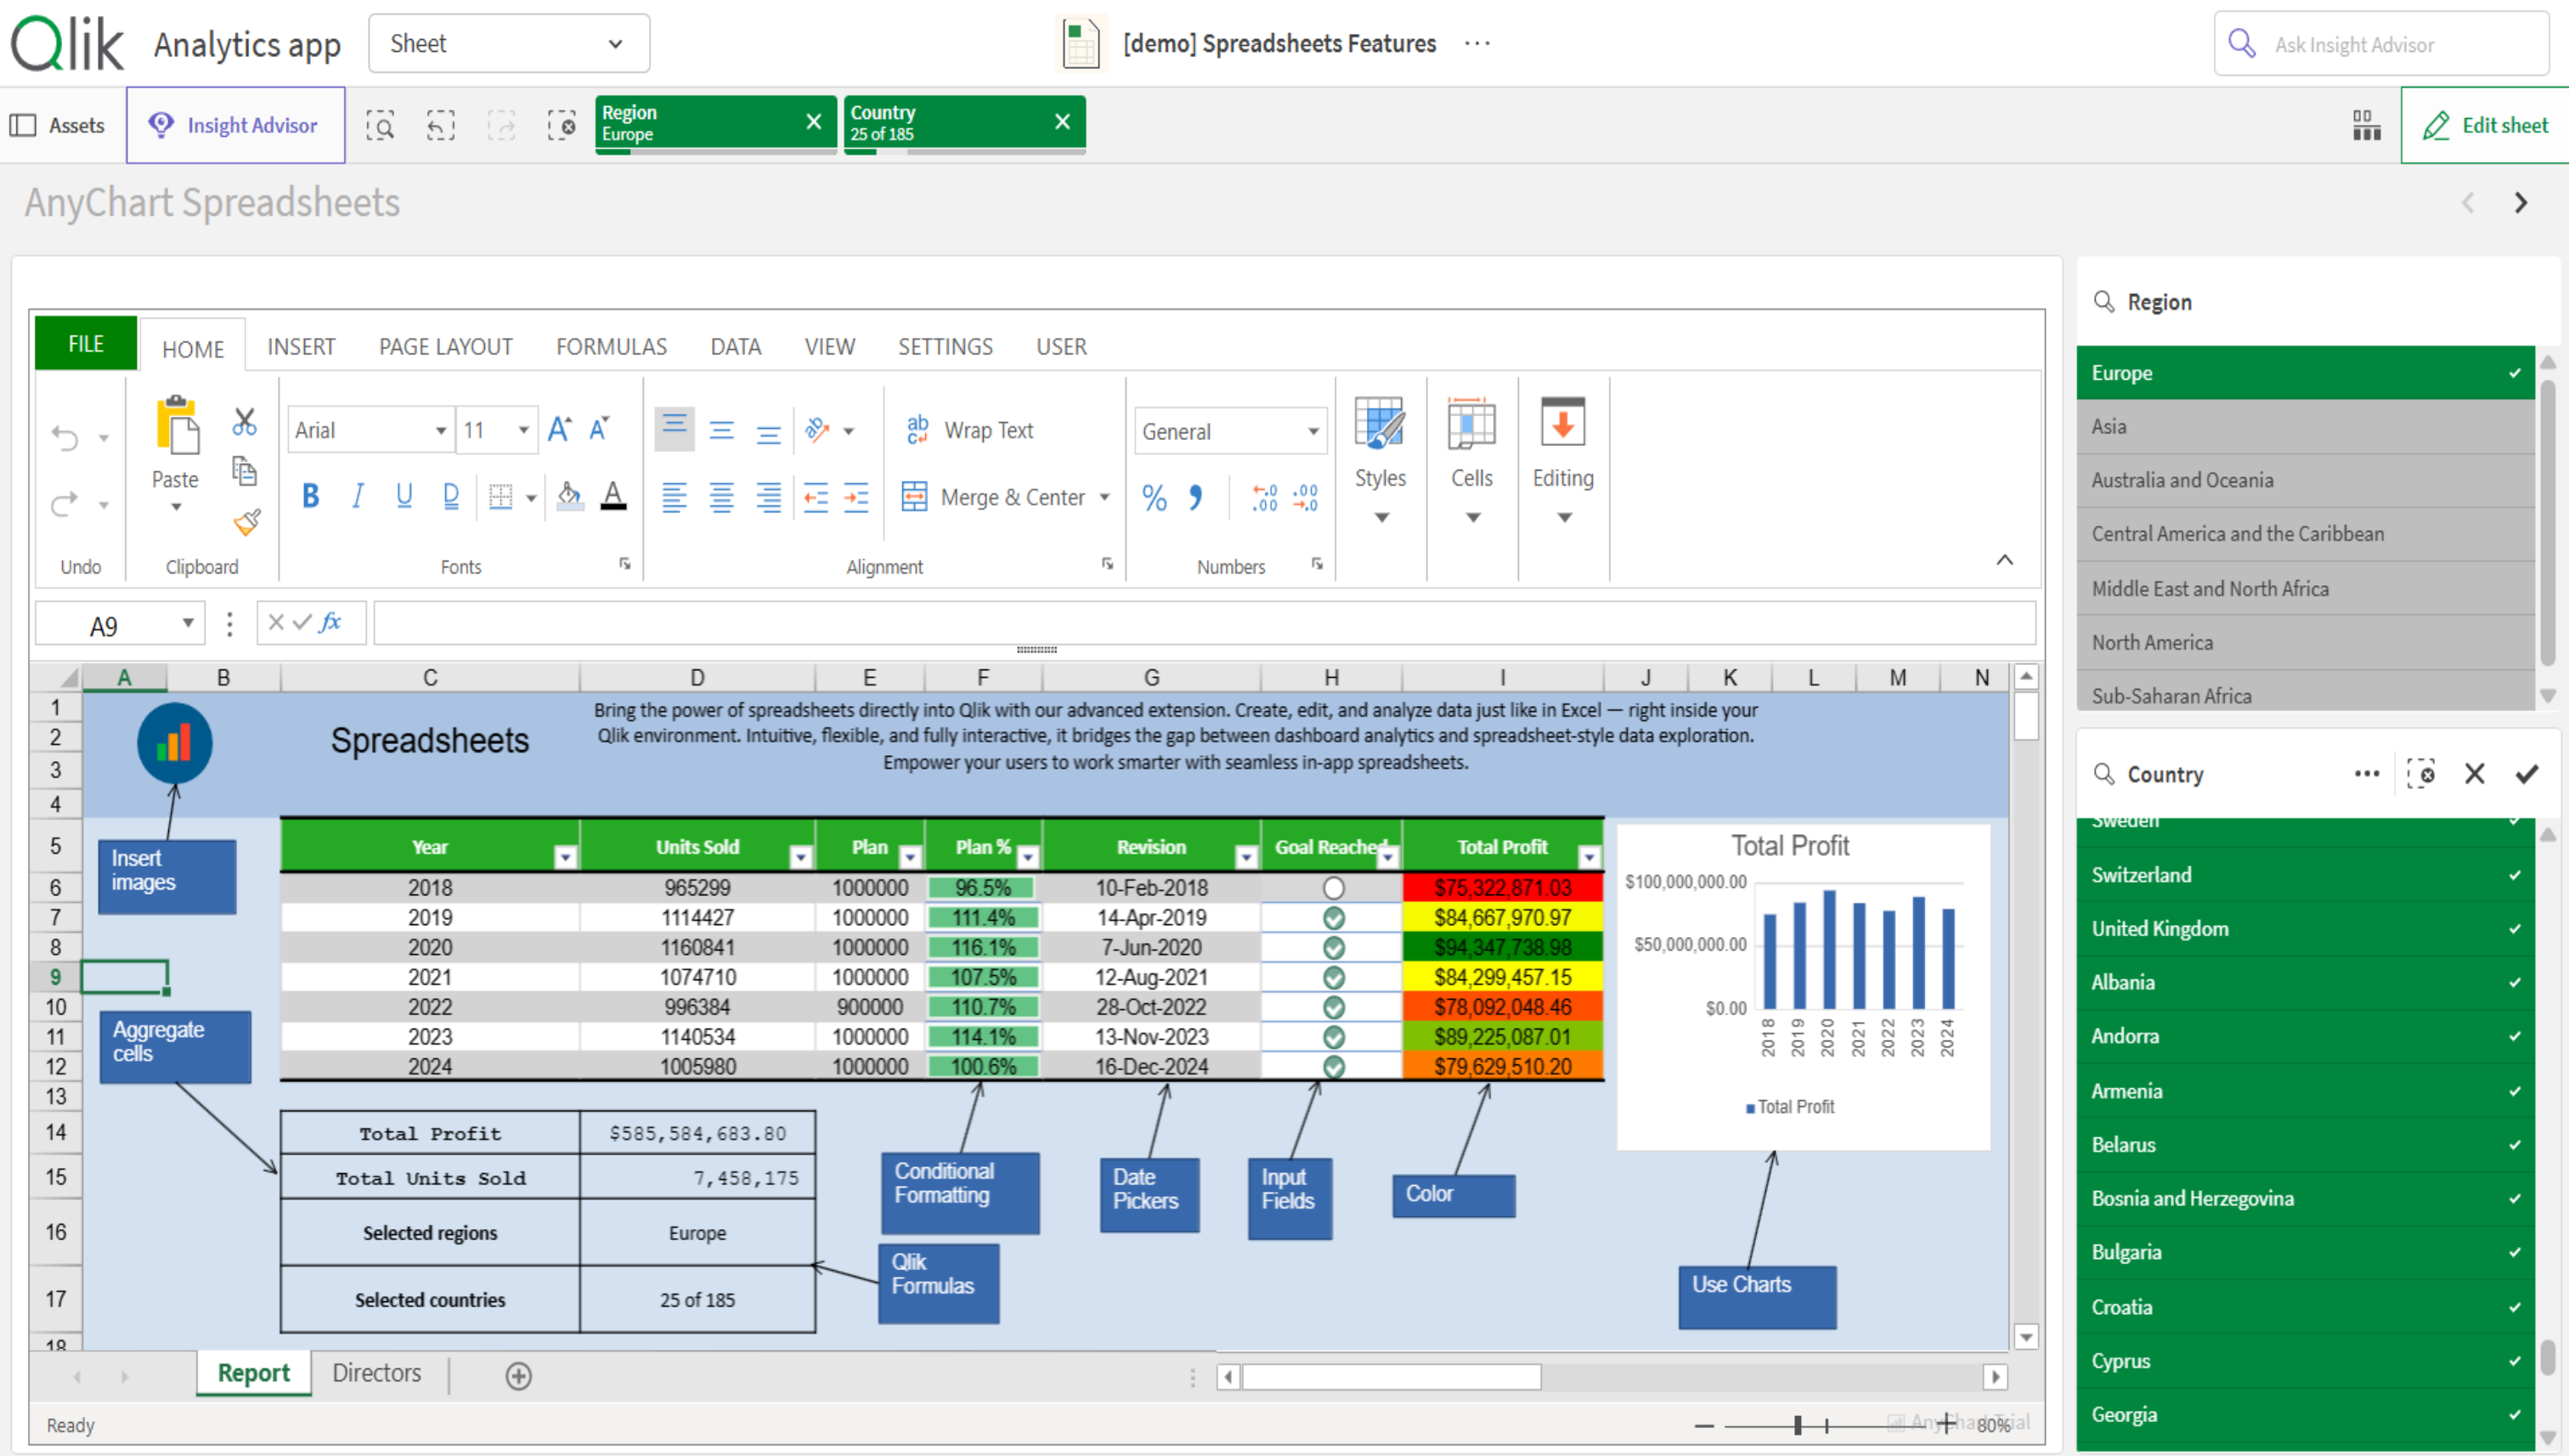Toggle the Goal Reached circle for 2018
The width and height of the screenshot is (2569, 1456).
[x=1333, y=888]
